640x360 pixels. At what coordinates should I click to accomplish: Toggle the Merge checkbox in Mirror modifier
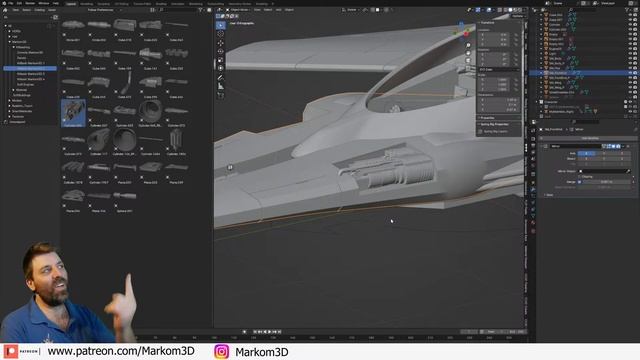[580, 182]
